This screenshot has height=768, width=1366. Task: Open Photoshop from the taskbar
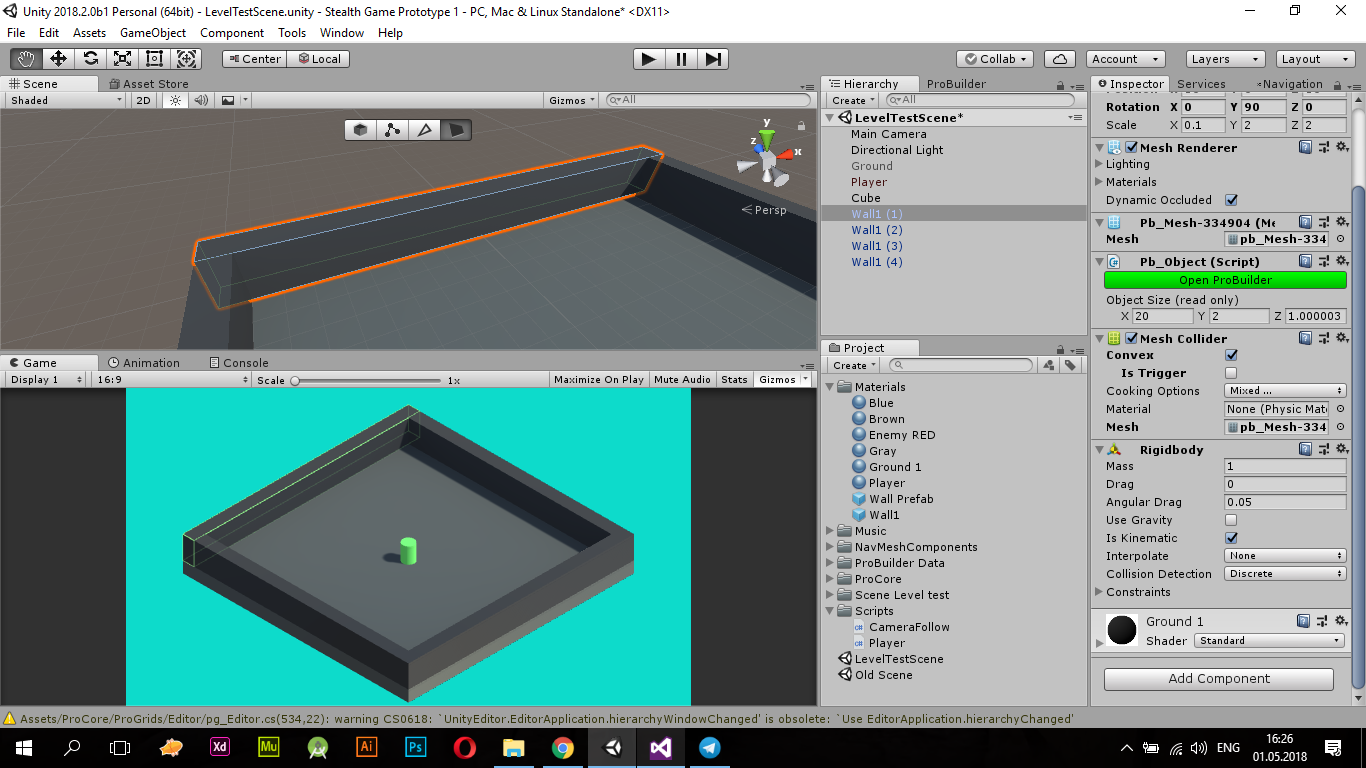[416, 747]
